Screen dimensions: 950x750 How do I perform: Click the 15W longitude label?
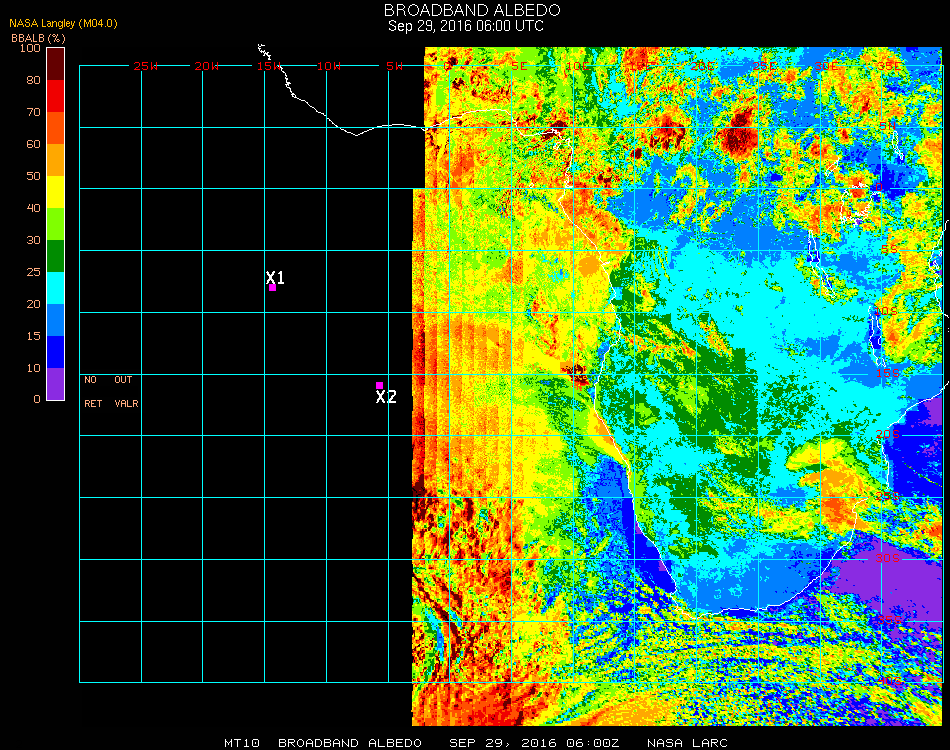pos(270,66)
